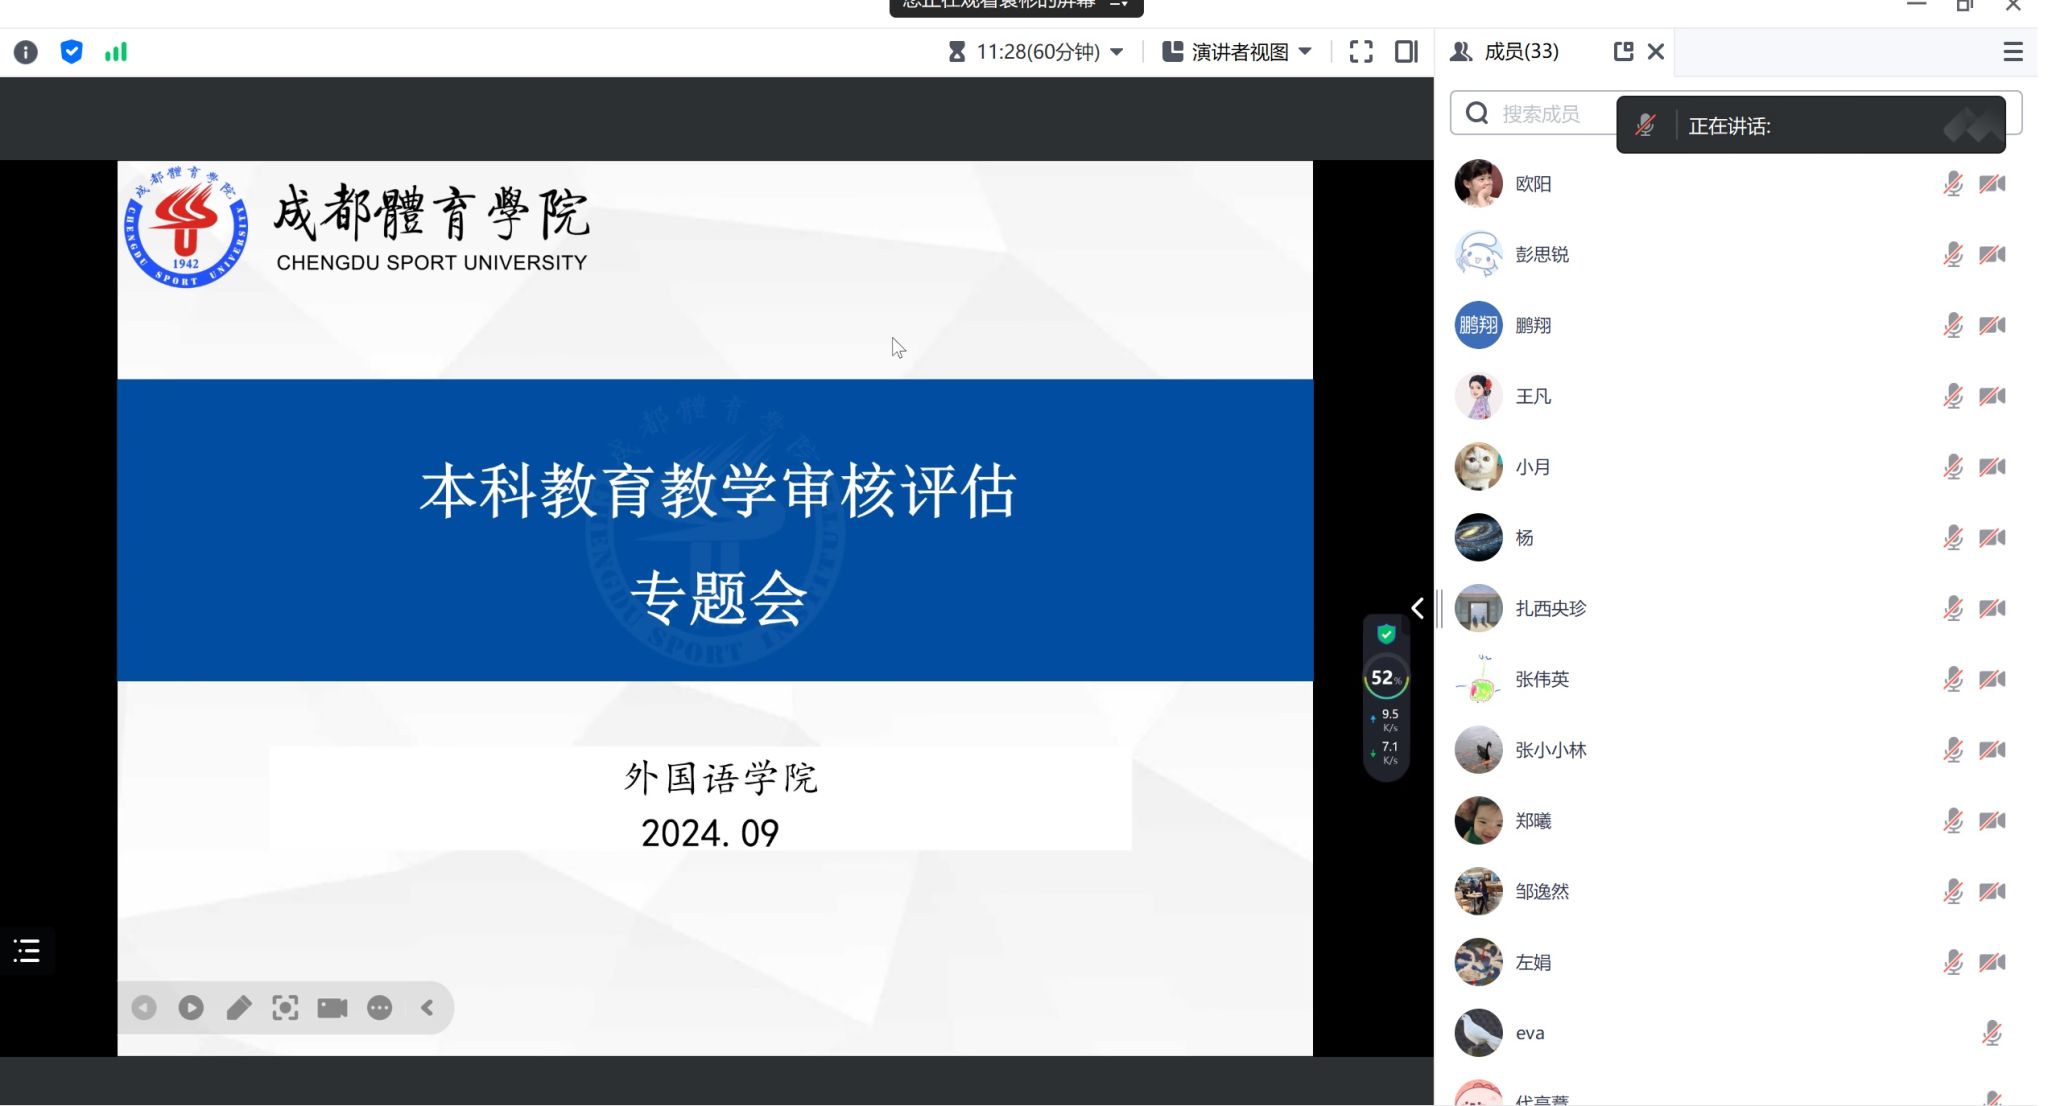Screen dimensions: 2048x1106
Task: Check network signal strength bars icon
Action: (116, 52)
